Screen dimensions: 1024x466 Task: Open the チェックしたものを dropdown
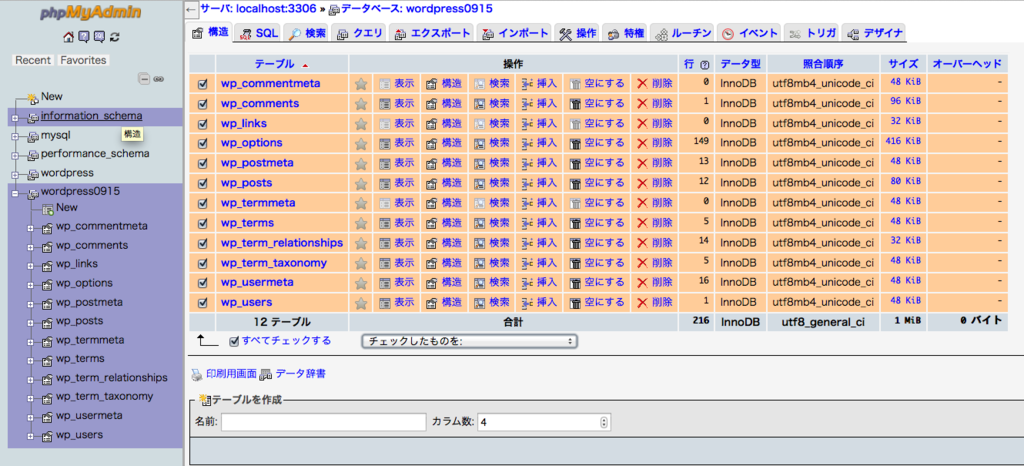(469, 341)
